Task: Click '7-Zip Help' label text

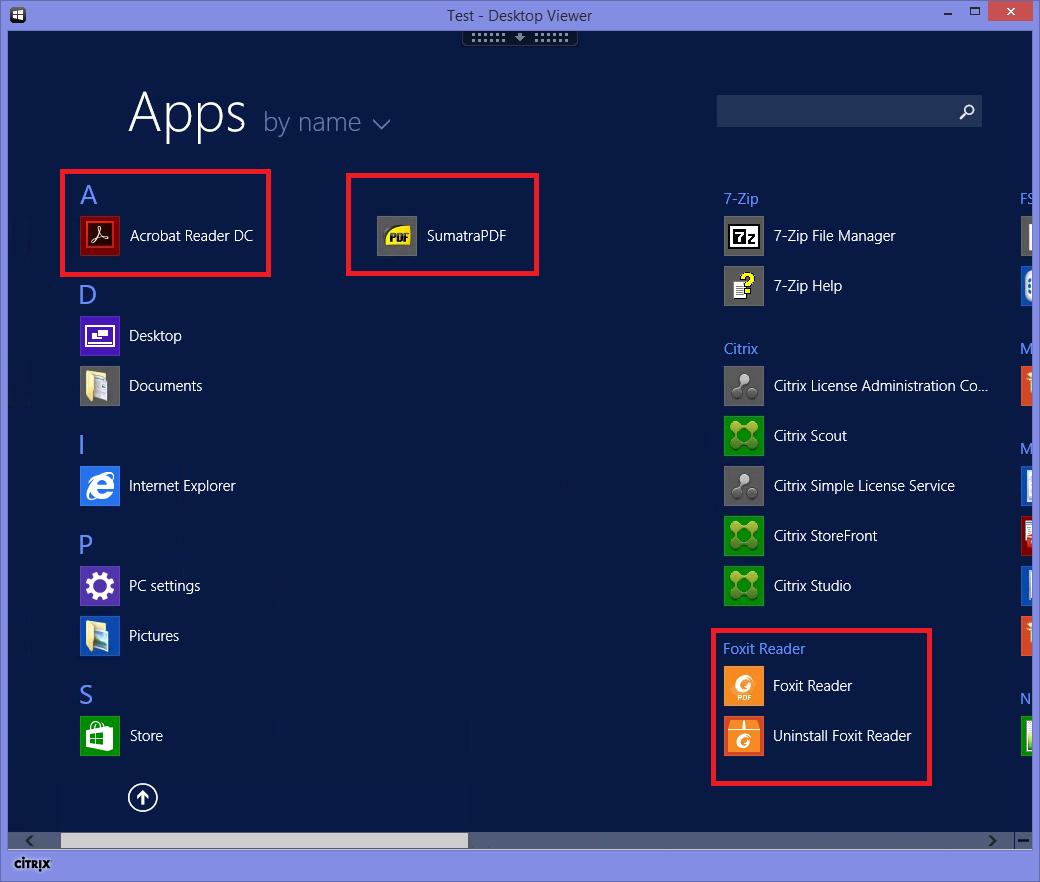Action: coord(808,286)
